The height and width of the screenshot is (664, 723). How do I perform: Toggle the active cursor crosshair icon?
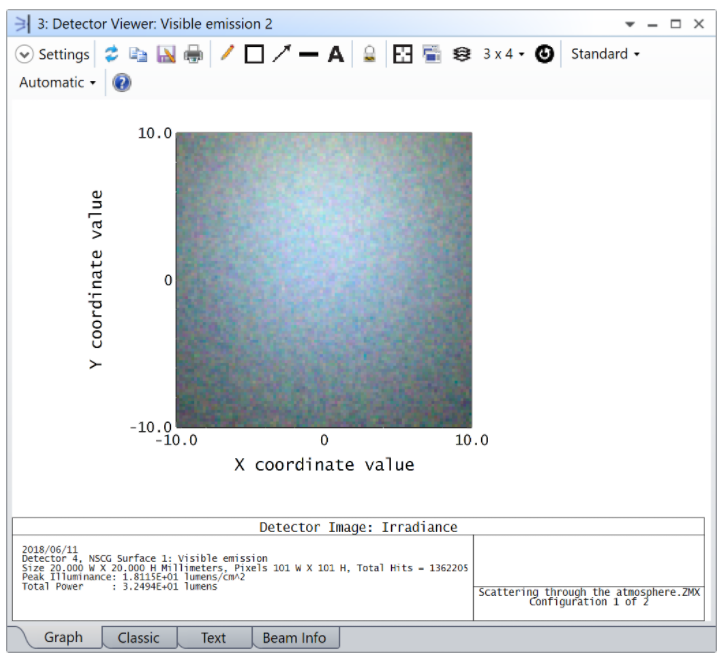click(402, 54)
